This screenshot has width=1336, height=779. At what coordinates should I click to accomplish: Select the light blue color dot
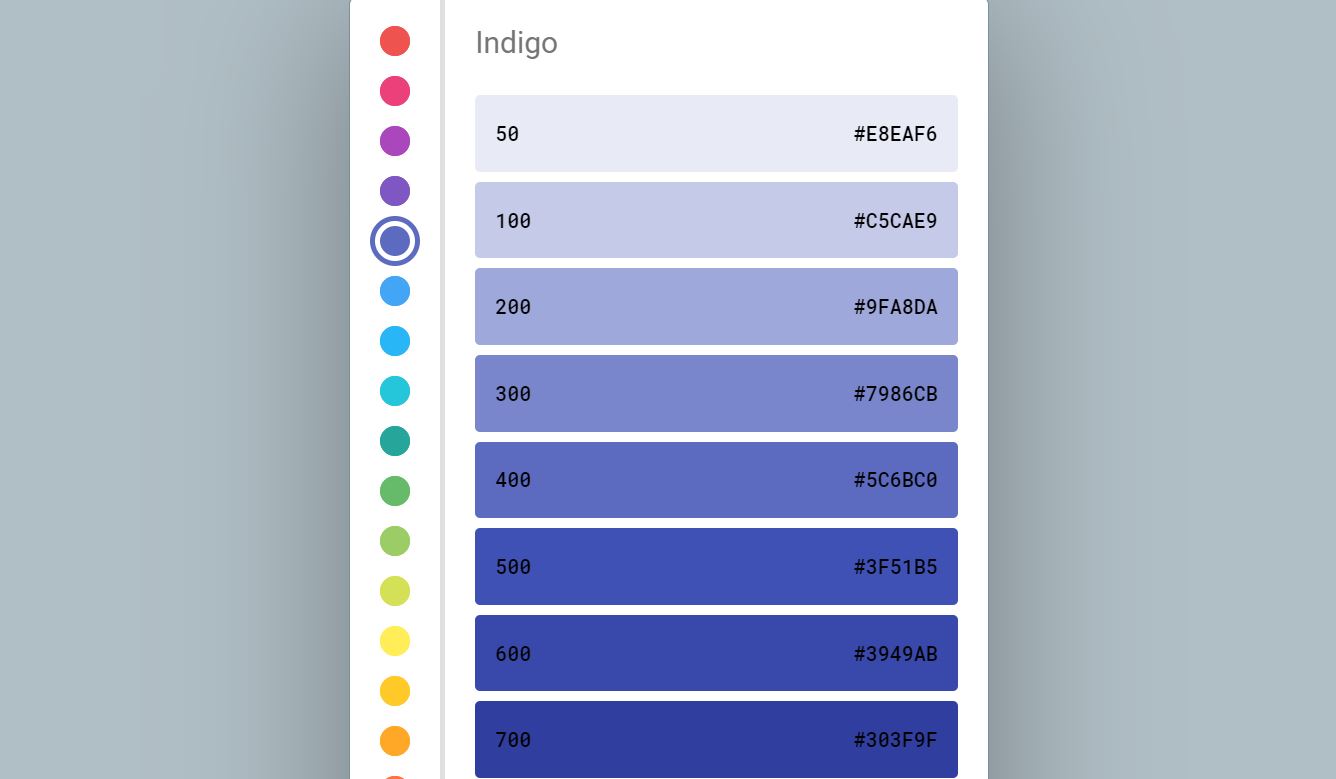click(x=395, y=341)
